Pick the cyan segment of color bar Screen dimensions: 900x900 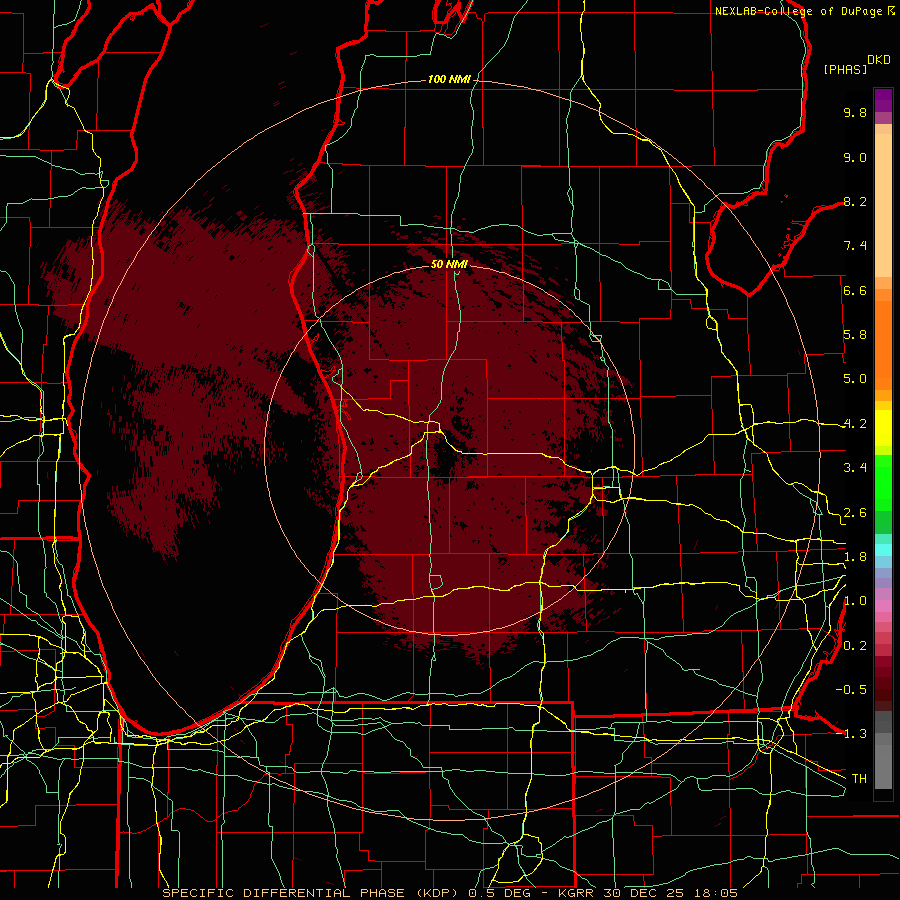(883, 550)
